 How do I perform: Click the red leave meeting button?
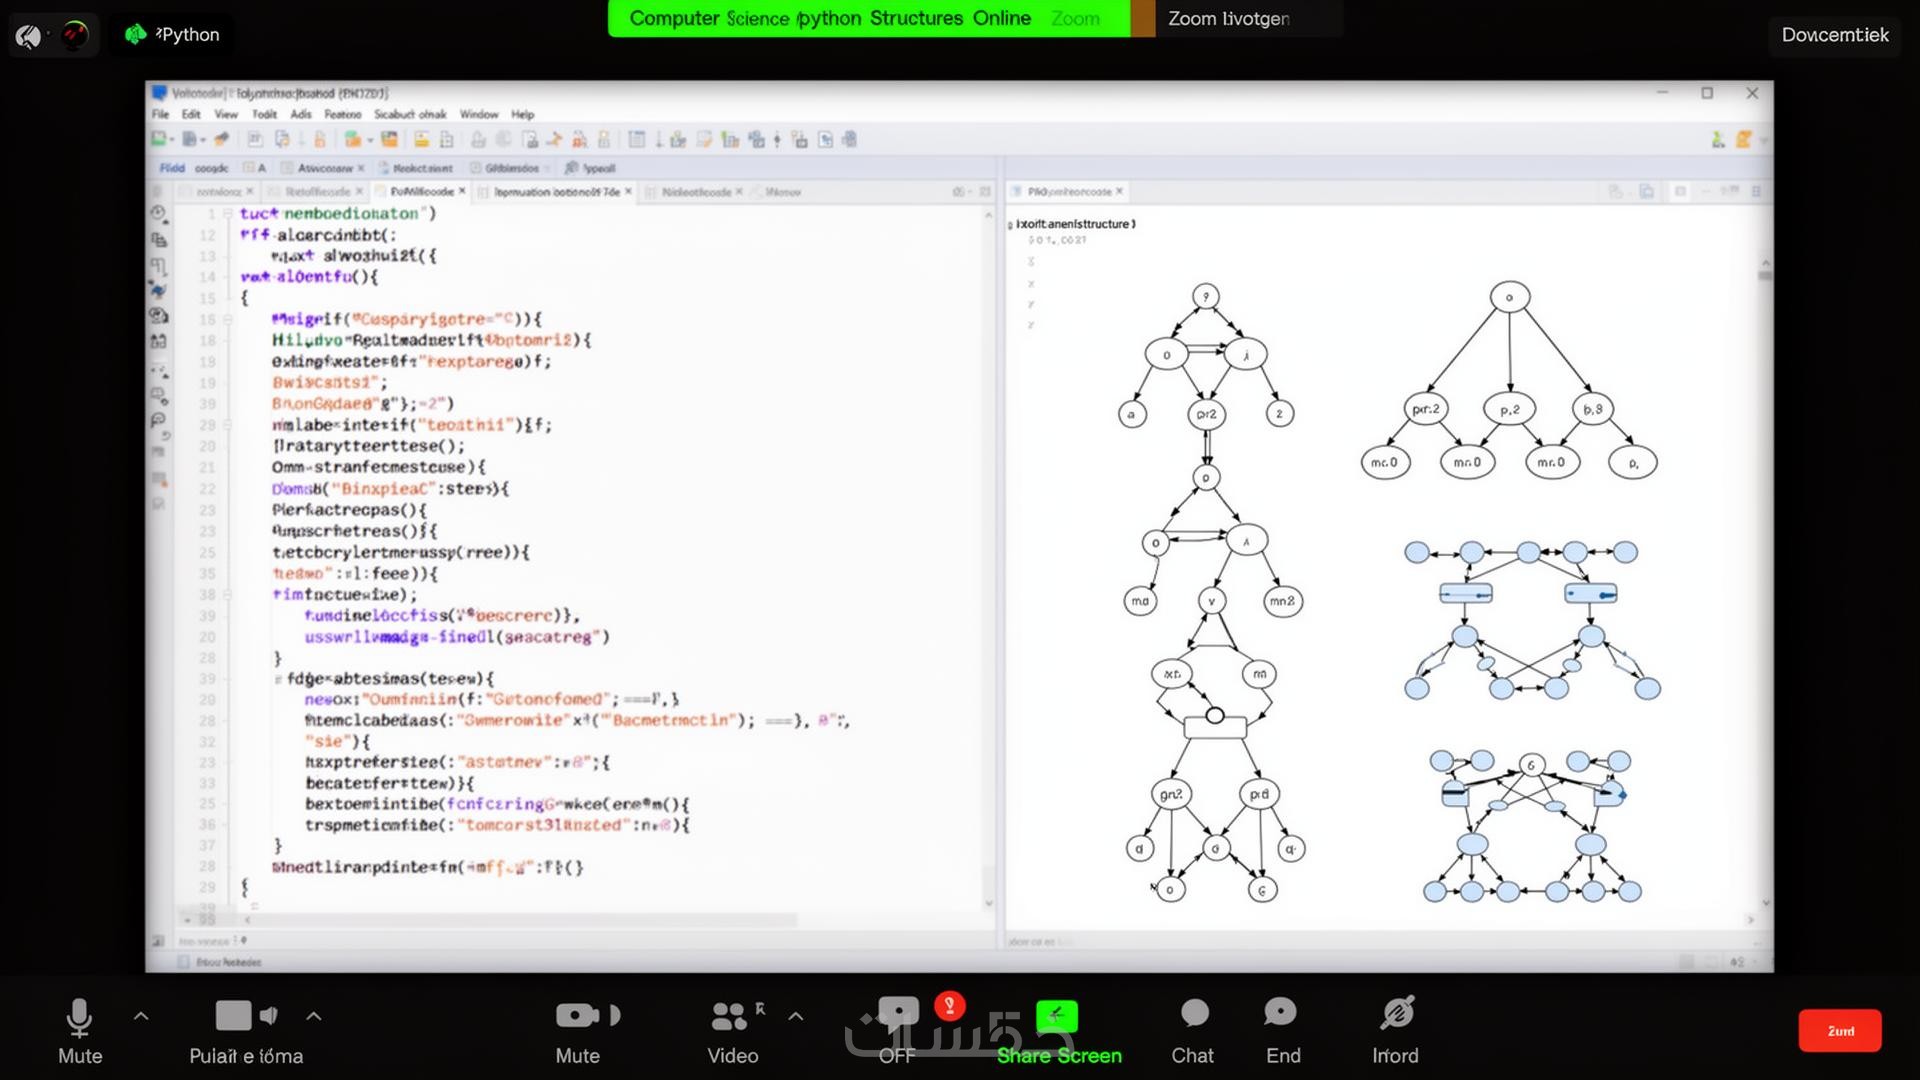(x=1839, y=1031)
